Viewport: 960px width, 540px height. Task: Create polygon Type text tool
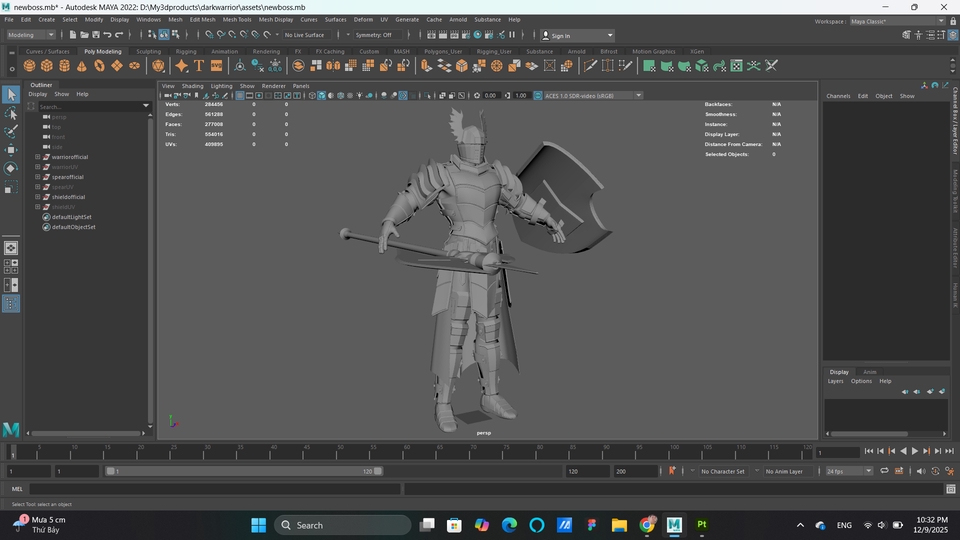[x=199, y=66]
